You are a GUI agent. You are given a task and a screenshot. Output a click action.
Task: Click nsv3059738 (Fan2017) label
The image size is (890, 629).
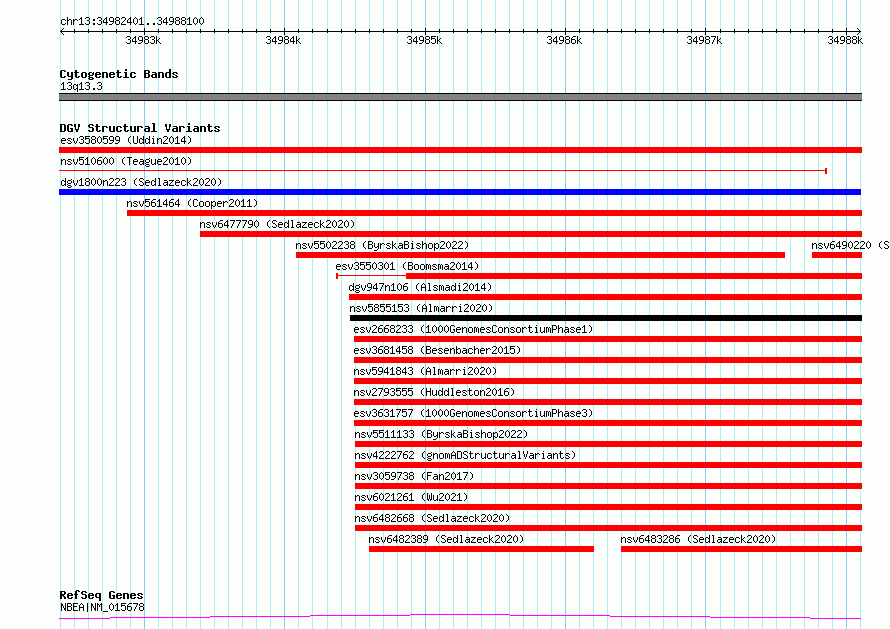coord(414,476)
